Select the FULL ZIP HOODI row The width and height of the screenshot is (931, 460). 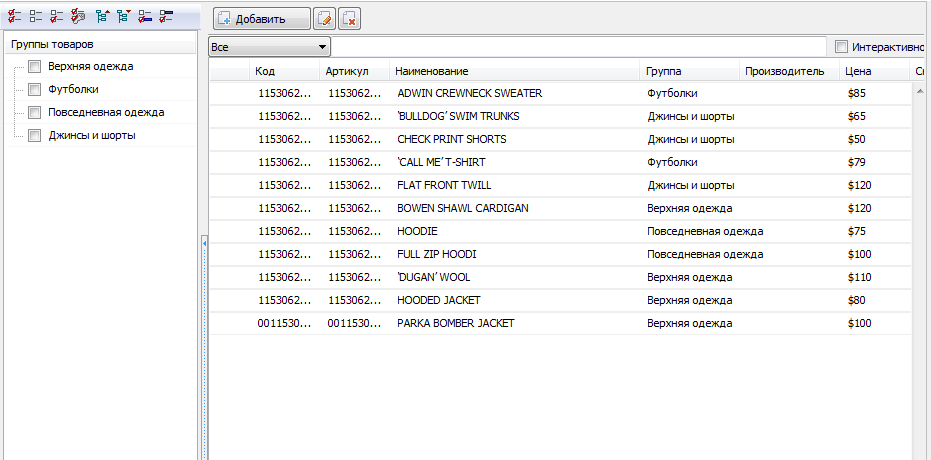pos(560,255)
